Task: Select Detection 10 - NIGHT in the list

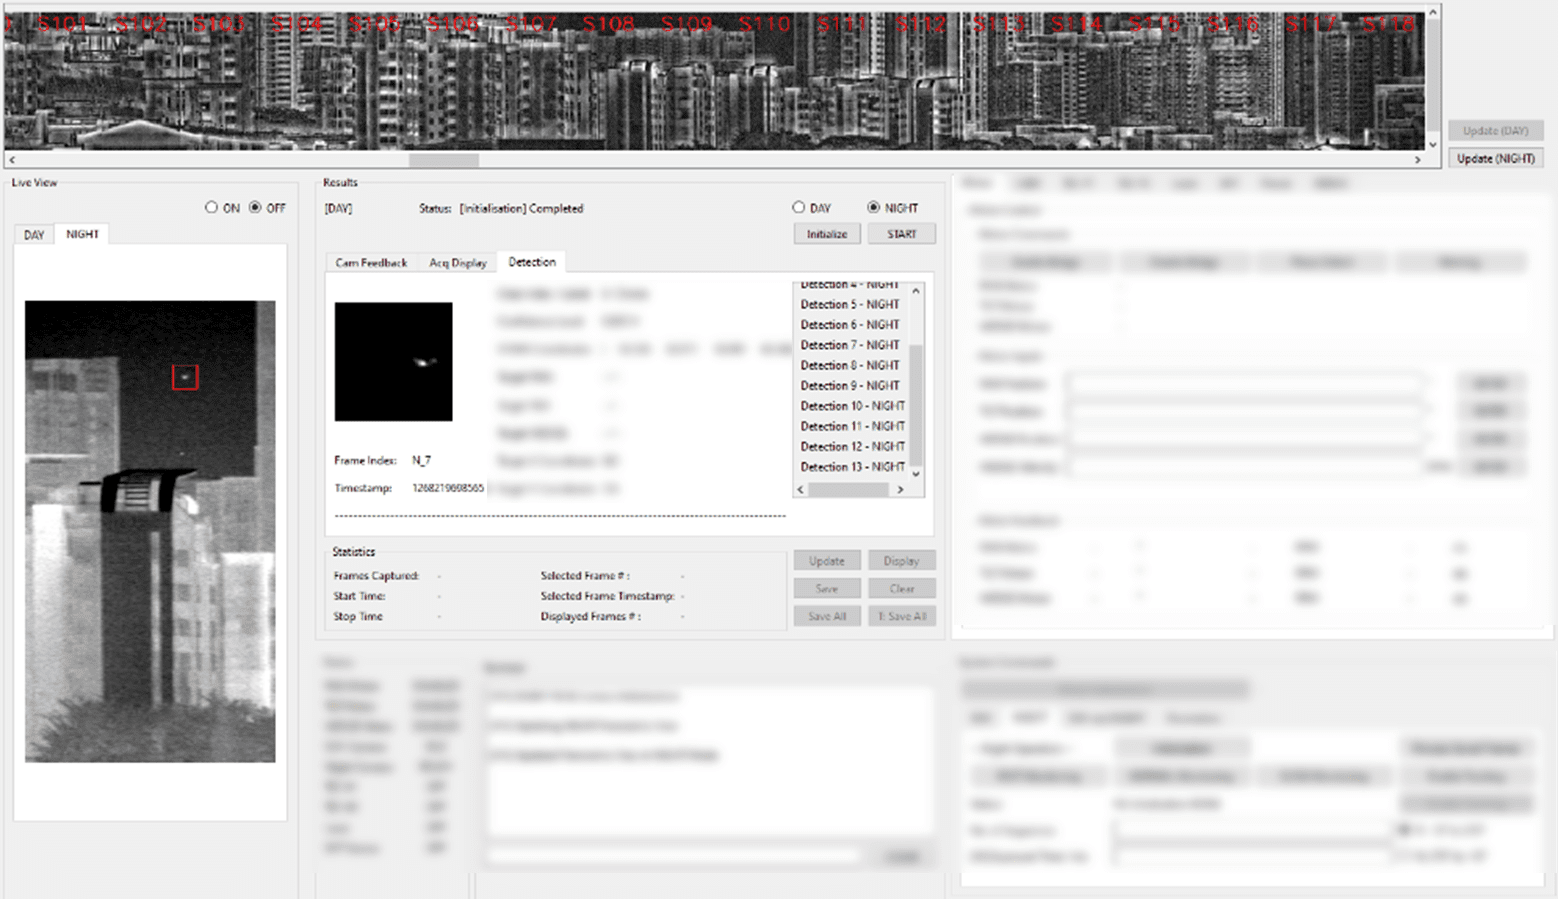Action: coord(852,406)
